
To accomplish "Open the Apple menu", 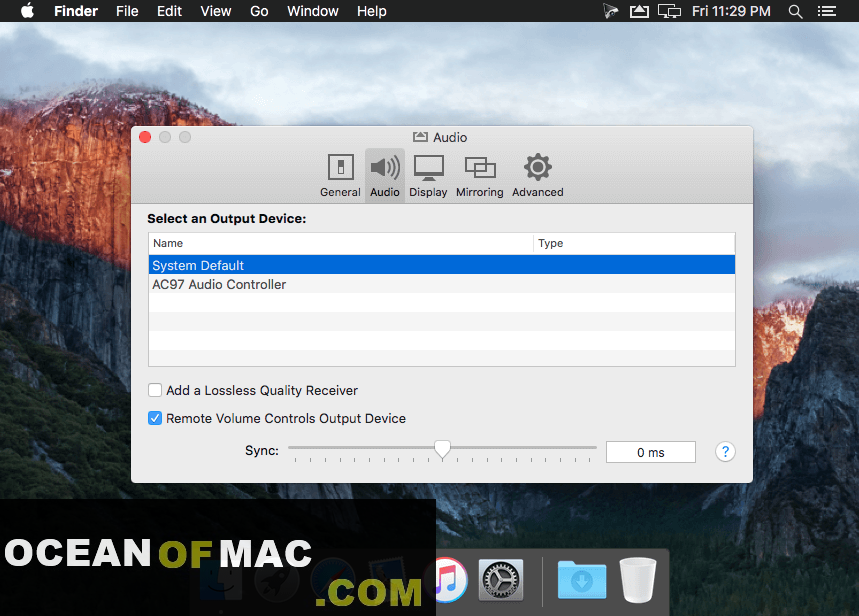I will click(x=27, y=11).
